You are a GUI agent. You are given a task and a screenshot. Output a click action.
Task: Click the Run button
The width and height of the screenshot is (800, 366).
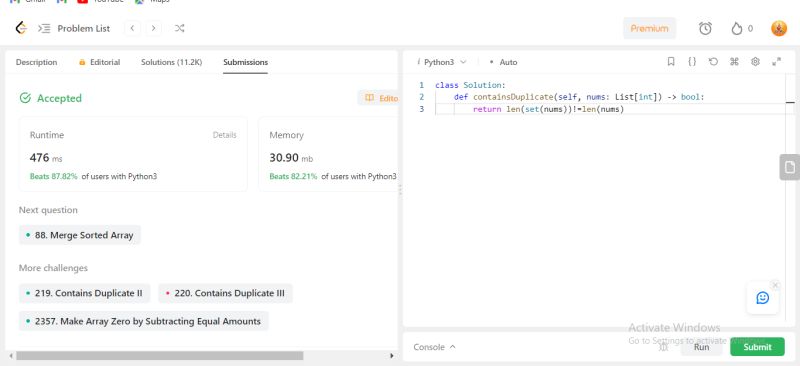702,347
